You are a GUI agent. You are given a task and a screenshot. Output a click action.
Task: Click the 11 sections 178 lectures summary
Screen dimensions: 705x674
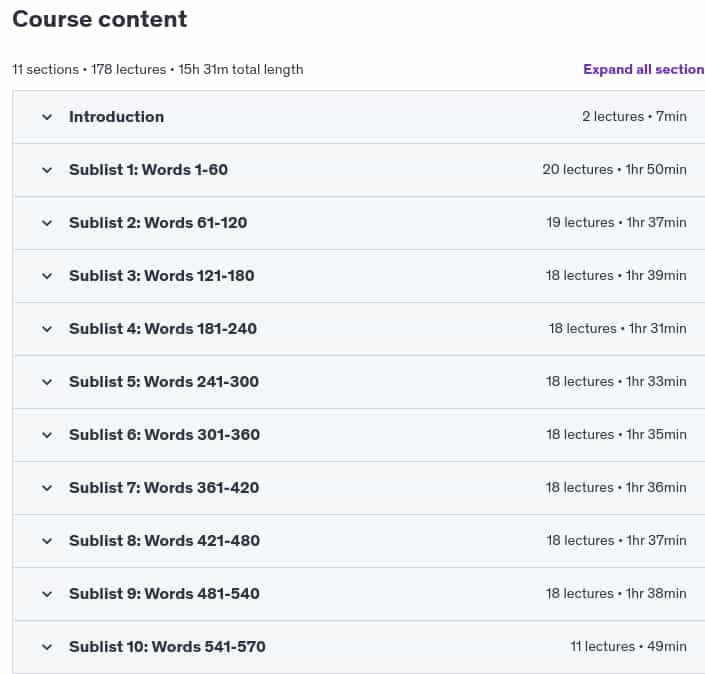coord(158,70)
